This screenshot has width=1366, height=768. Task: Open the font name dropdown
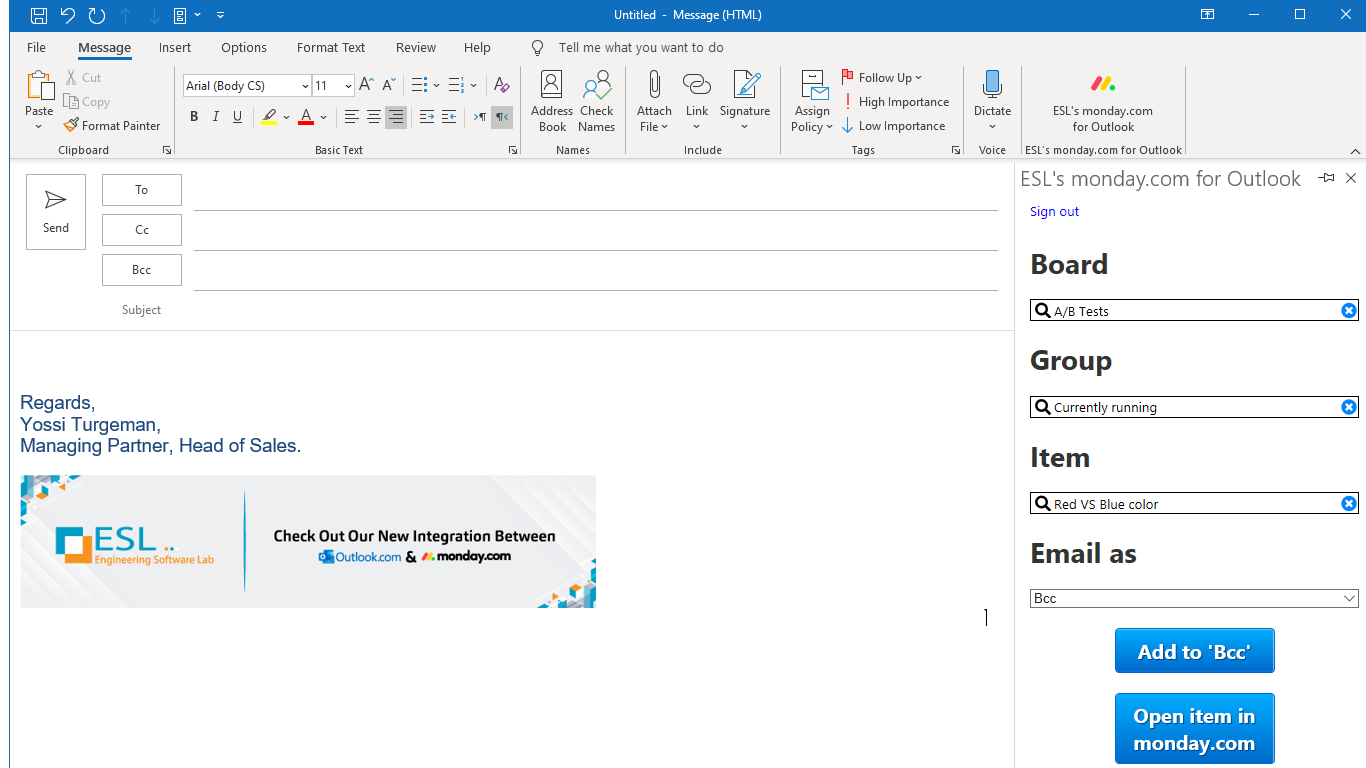click(x=305, y=86)
